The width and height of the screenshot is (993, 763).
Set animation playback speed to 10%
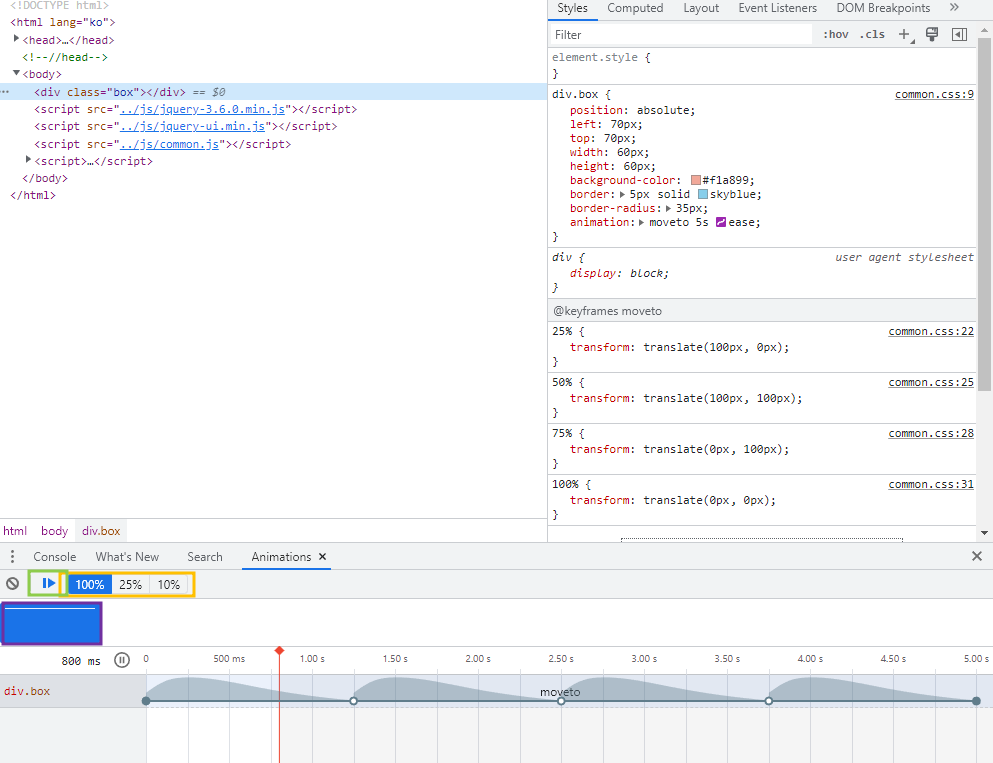168,584
